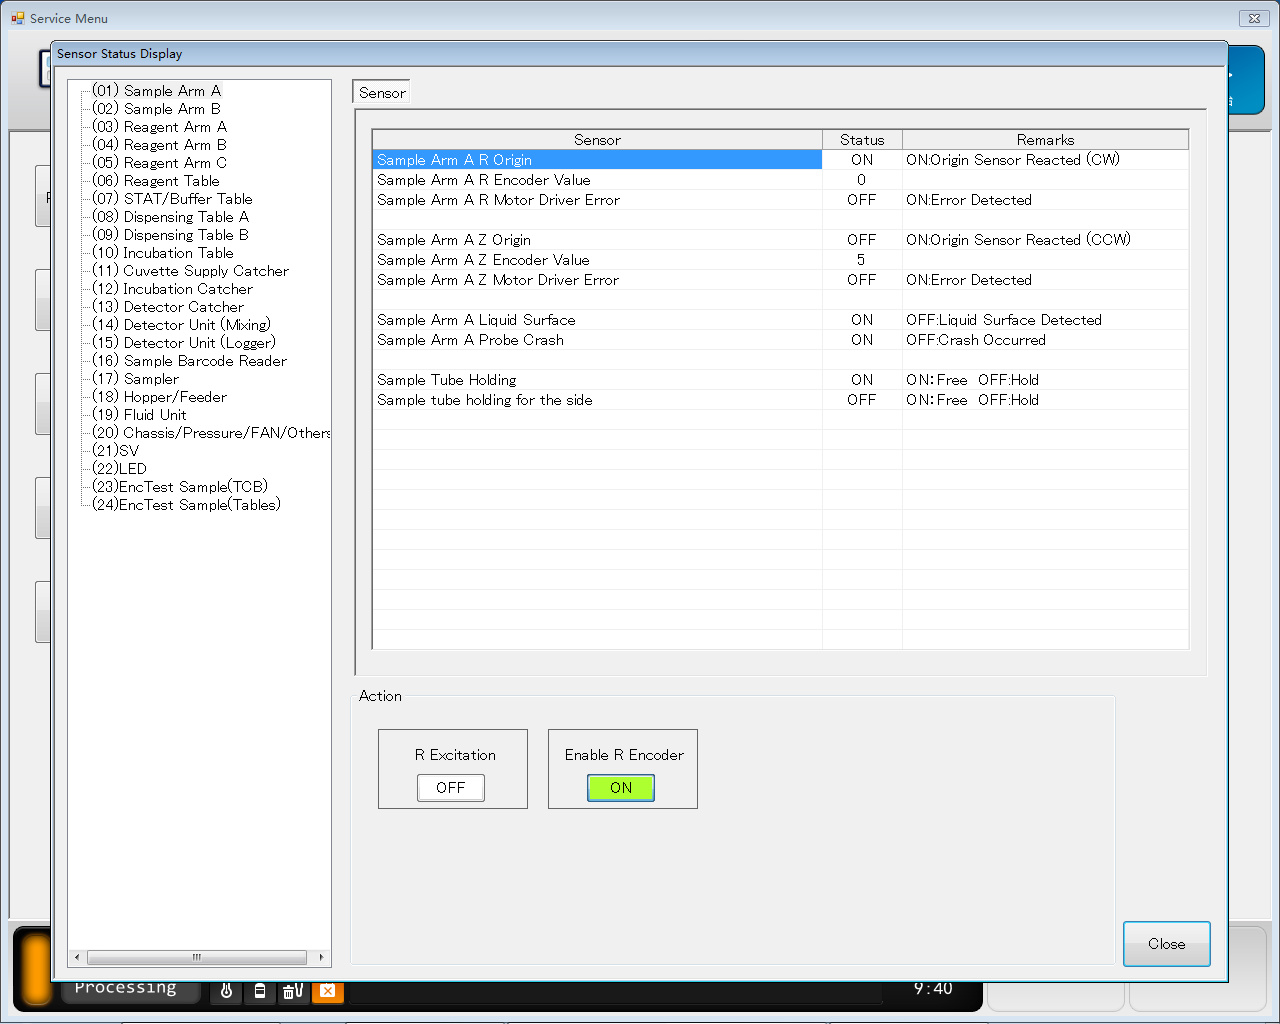Click the Service Menu window title icon
This screenshot has height=1024, width=1280.
(x=17, y=18)
